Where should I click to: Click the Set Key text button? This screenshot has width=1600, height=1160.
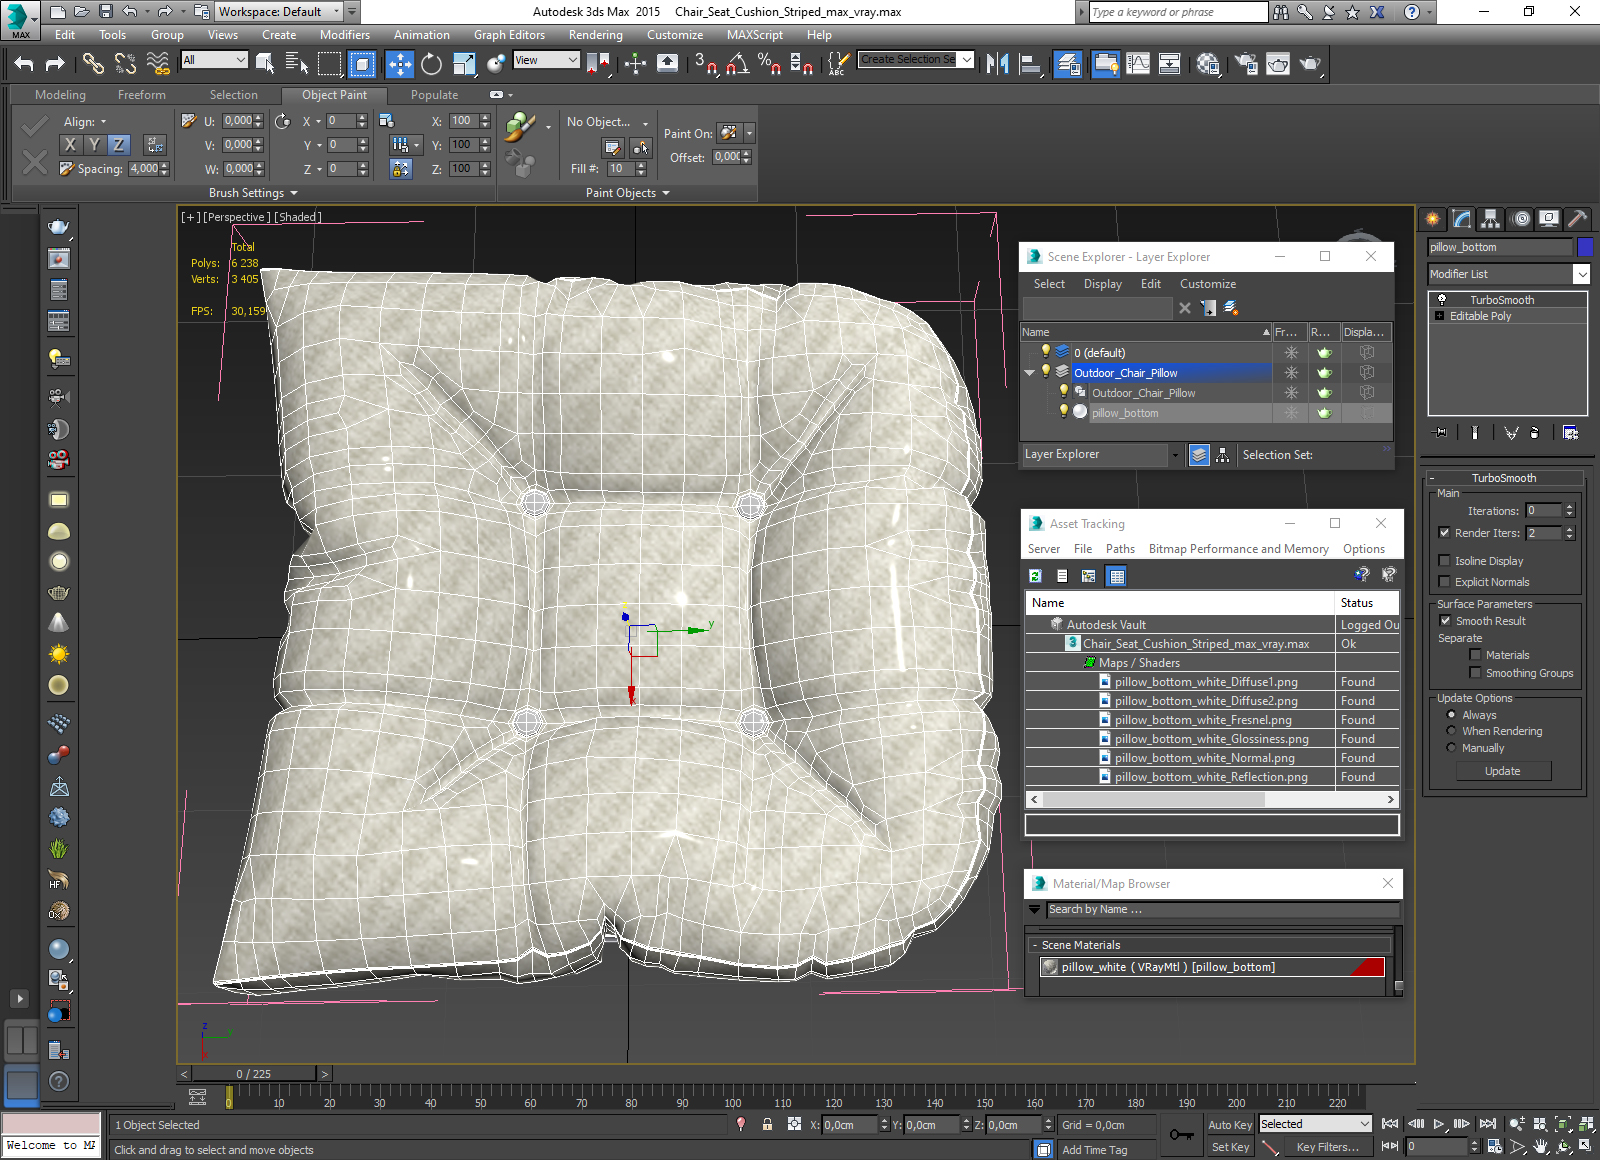[1229, 1147]
